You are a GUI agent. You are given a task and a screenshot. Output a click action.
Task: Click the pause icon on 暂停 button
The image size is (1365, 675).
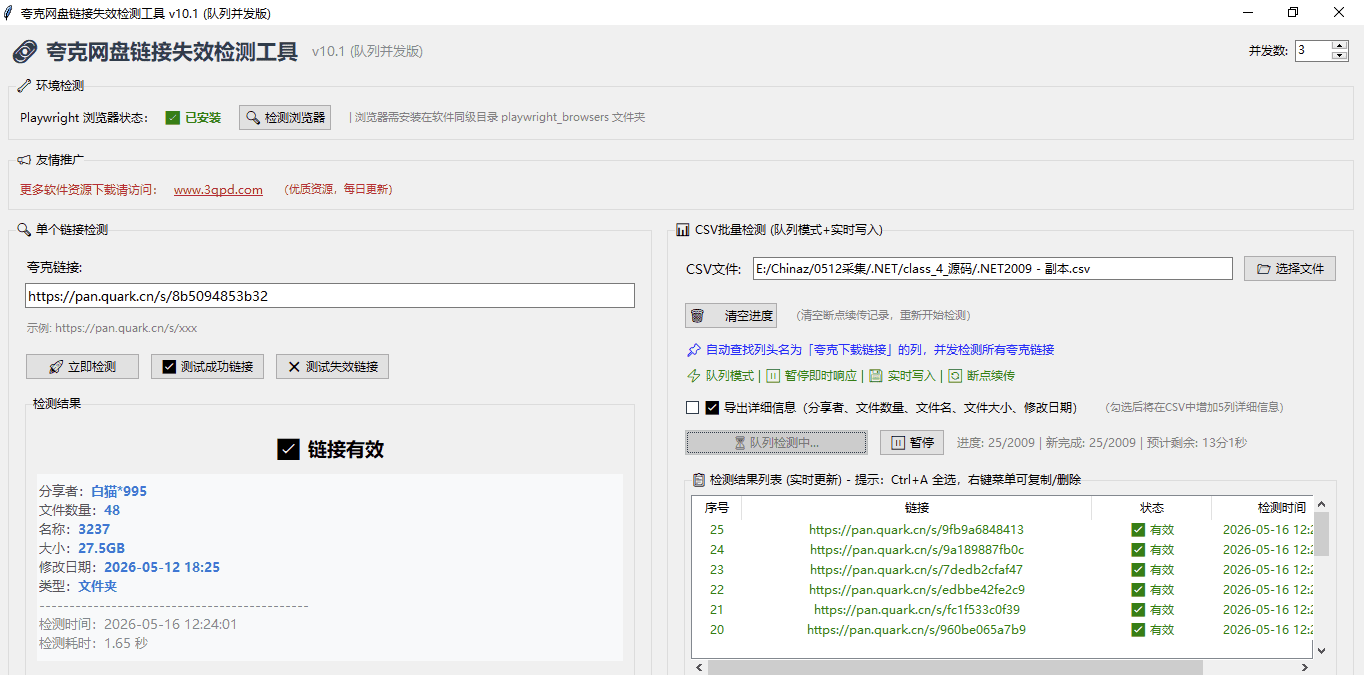pos(898,442)
